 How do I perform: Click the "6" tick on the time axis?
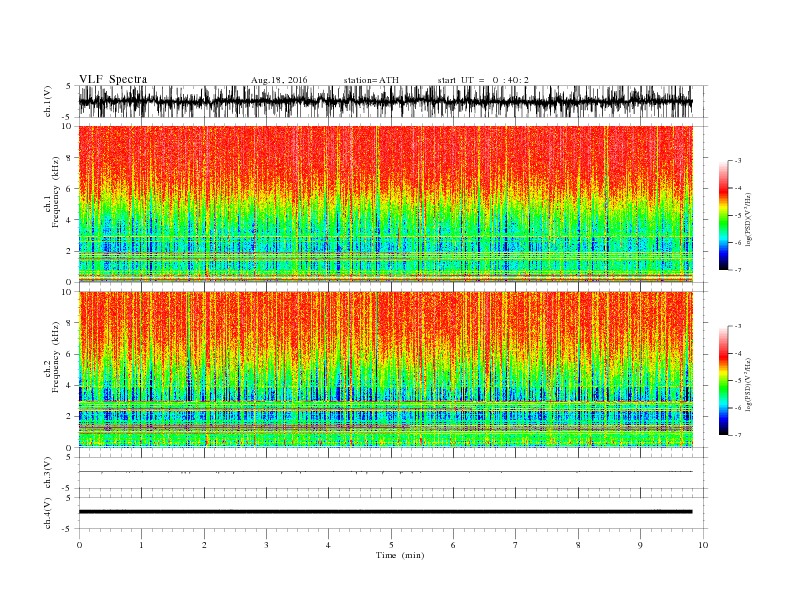pos(454,545)
